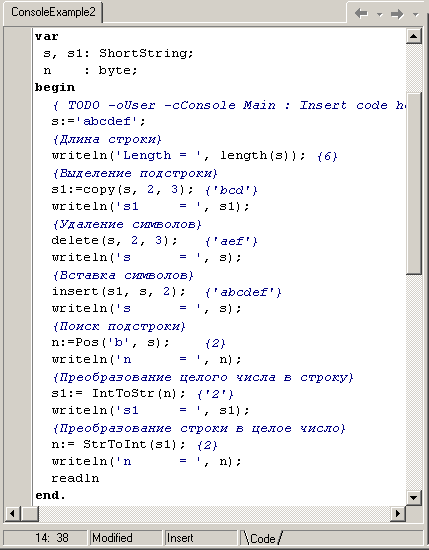This screenshot has height=550, width=429.
Task: Click the line 's, s1: ShortString;'
Action: click(118, 54)
